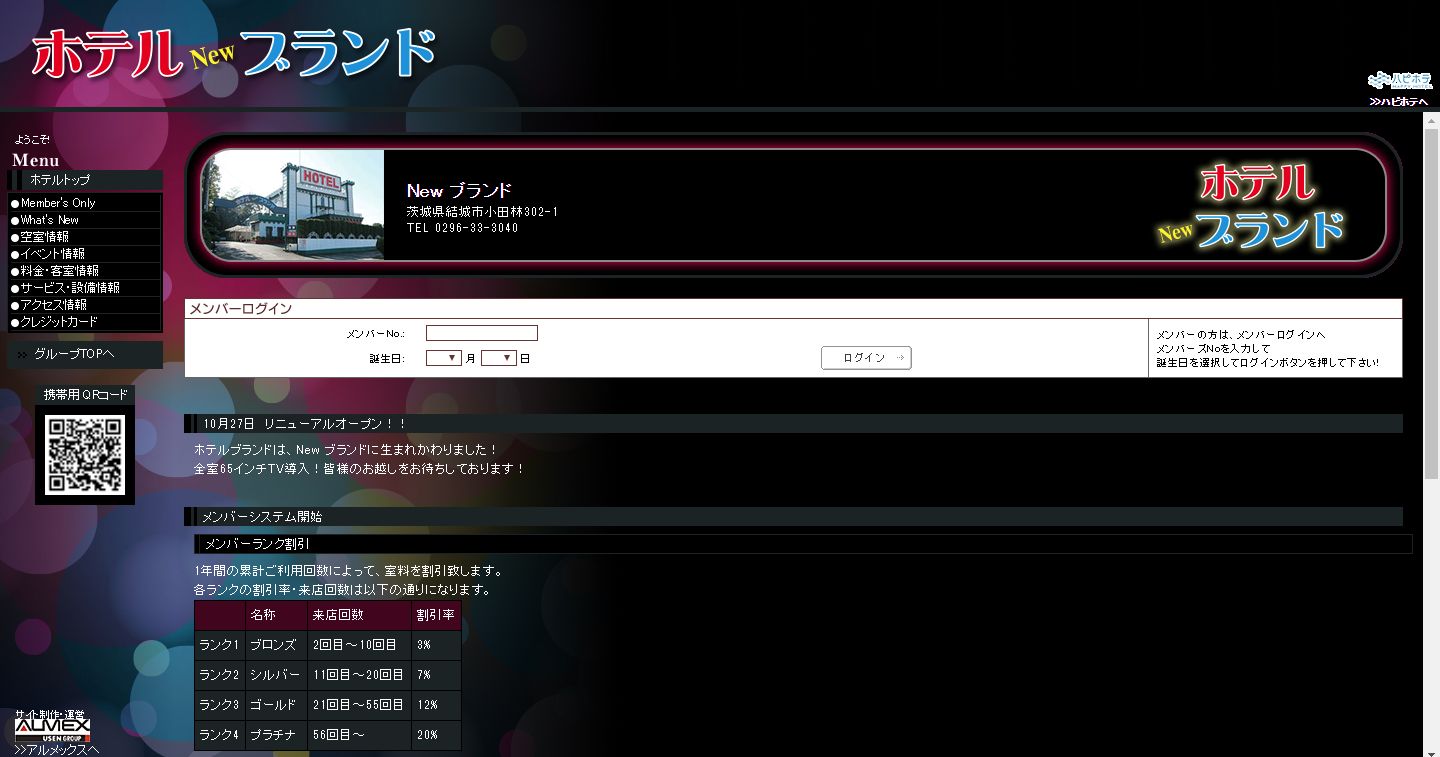
Task: Click the ログイン button
Action: pyautogui.click(x=866, y=358)
